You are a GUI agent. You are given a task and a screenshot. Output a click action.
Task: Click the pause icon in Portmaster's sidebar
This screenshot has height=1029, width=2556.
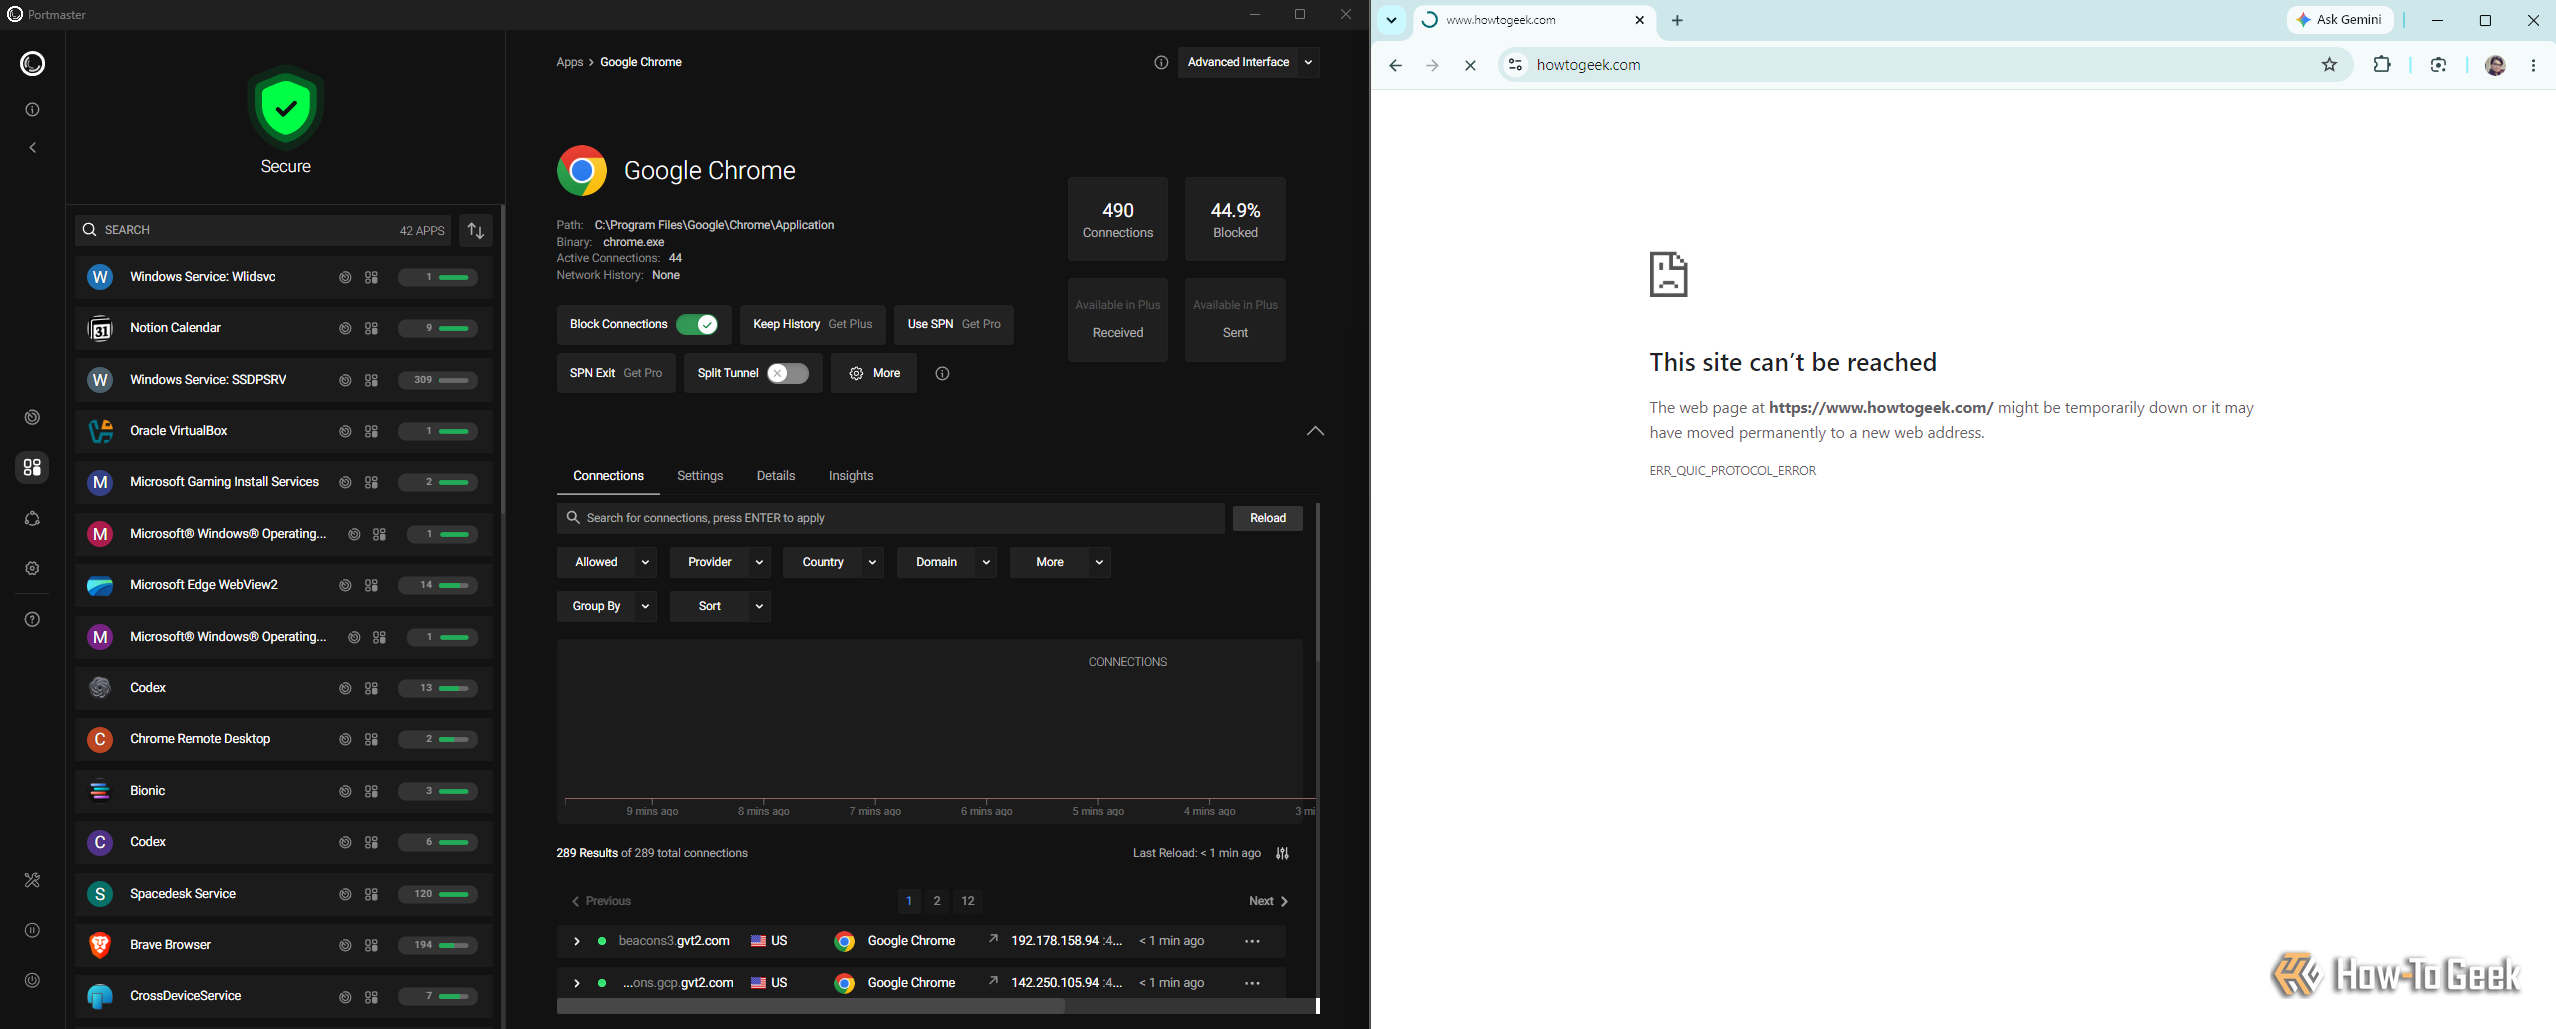point(32,930)
